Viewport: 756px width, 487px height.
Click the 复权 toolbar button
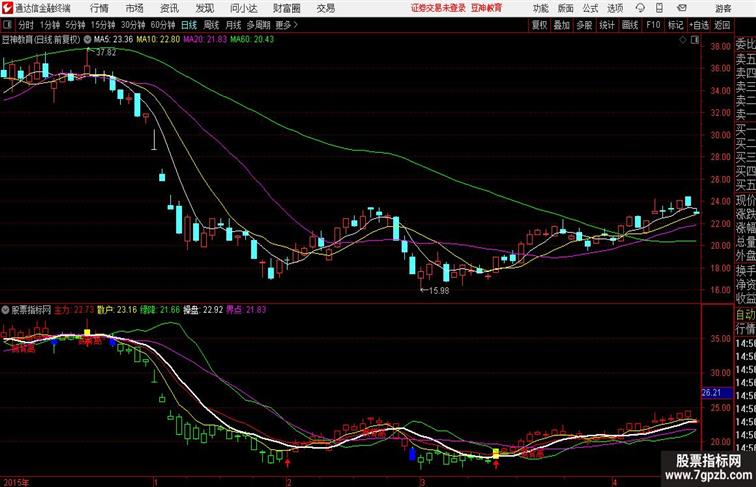(x=540, y=25)
